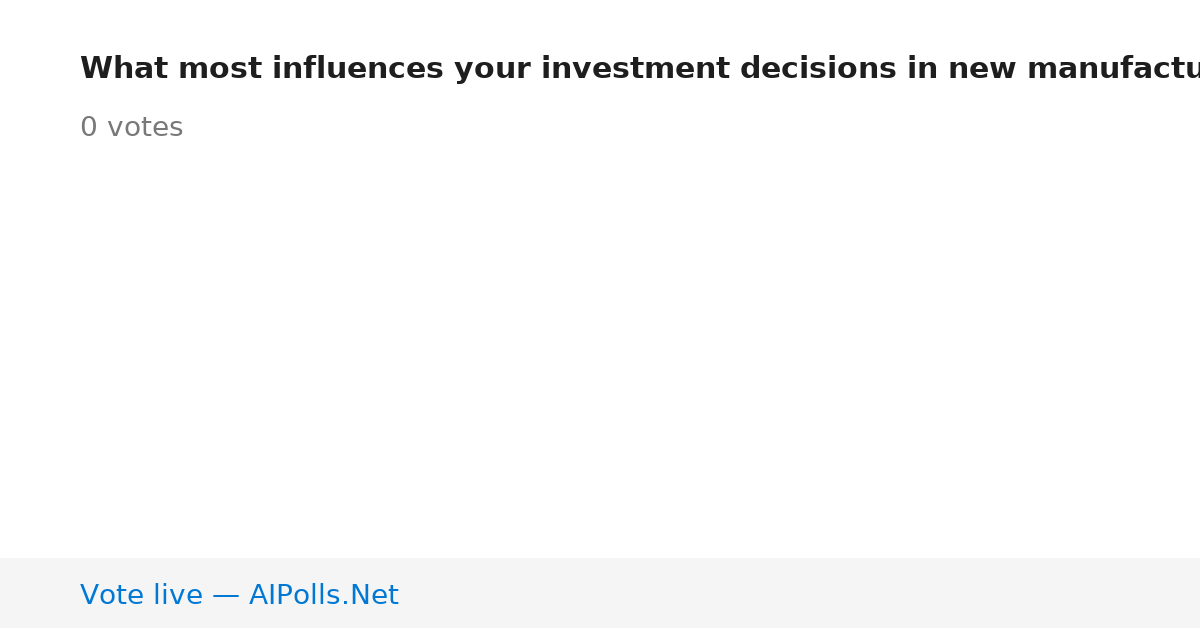
Task: Click the words Vote live in footer
Action: coord(141,595)
